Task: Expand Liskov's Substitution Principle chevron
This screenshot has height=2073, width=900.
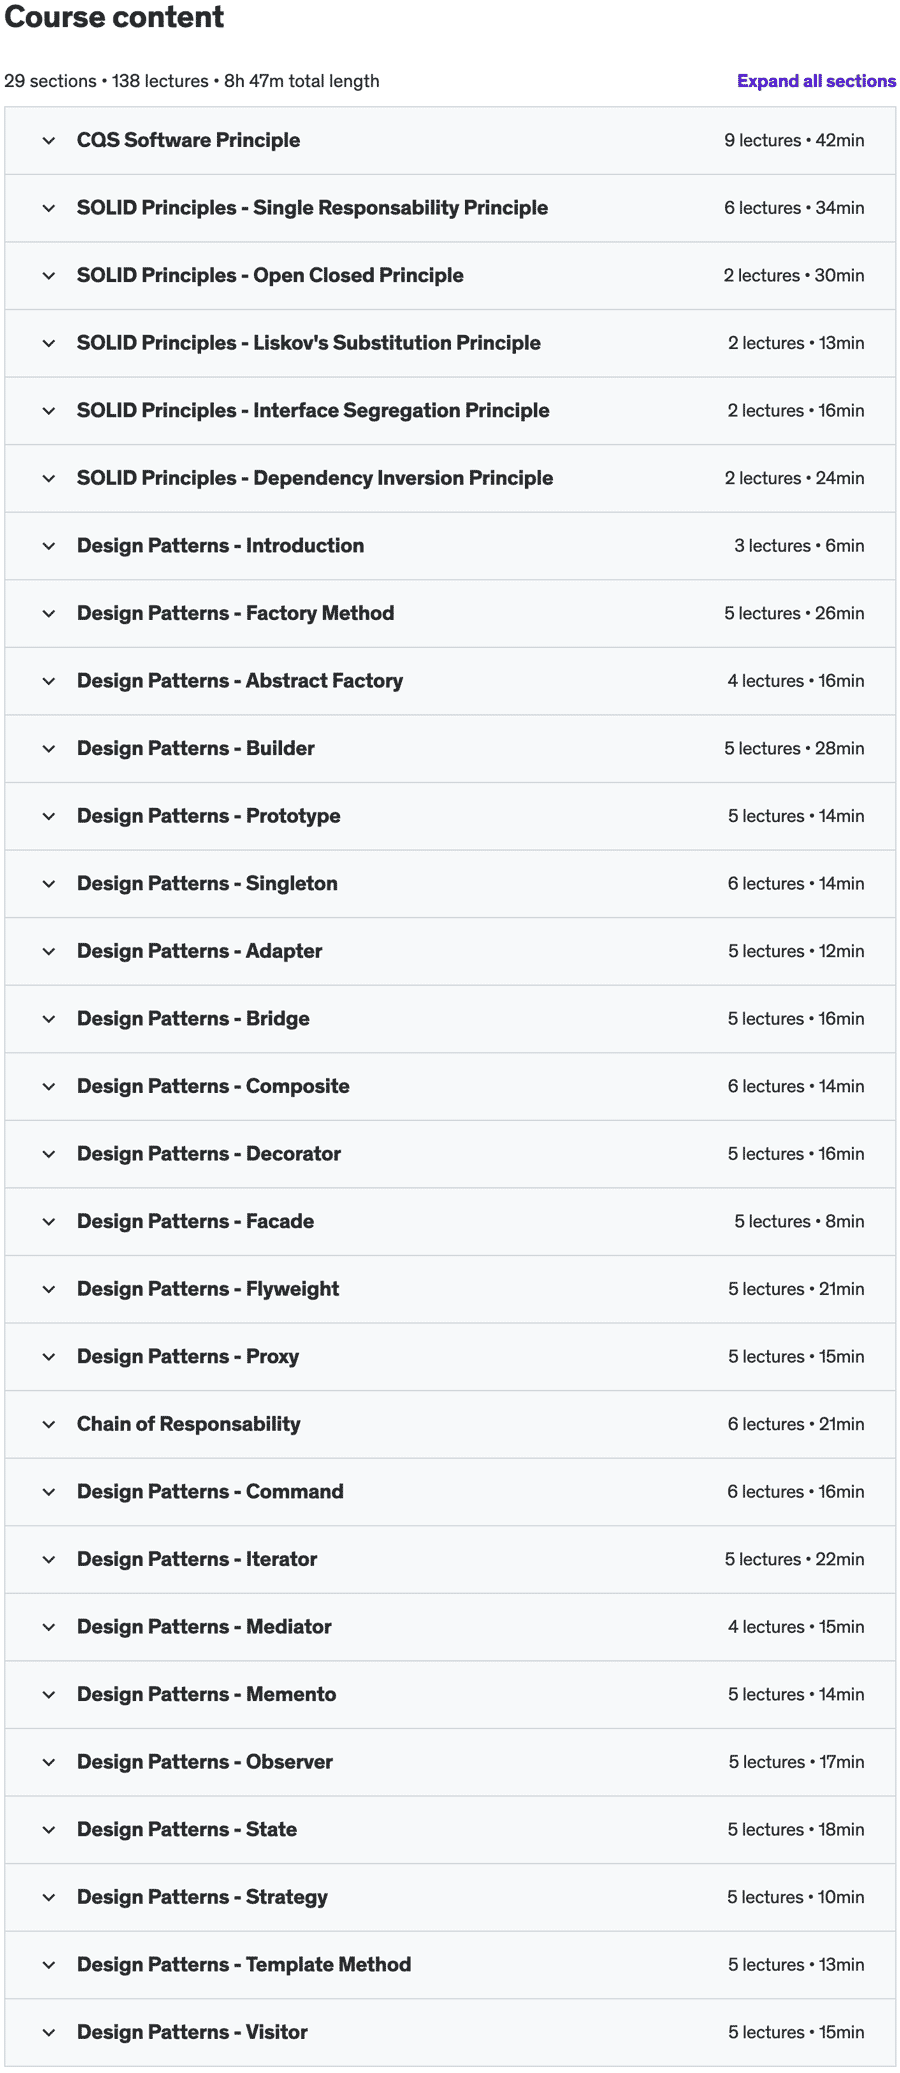Action: (x=49, y=343)
